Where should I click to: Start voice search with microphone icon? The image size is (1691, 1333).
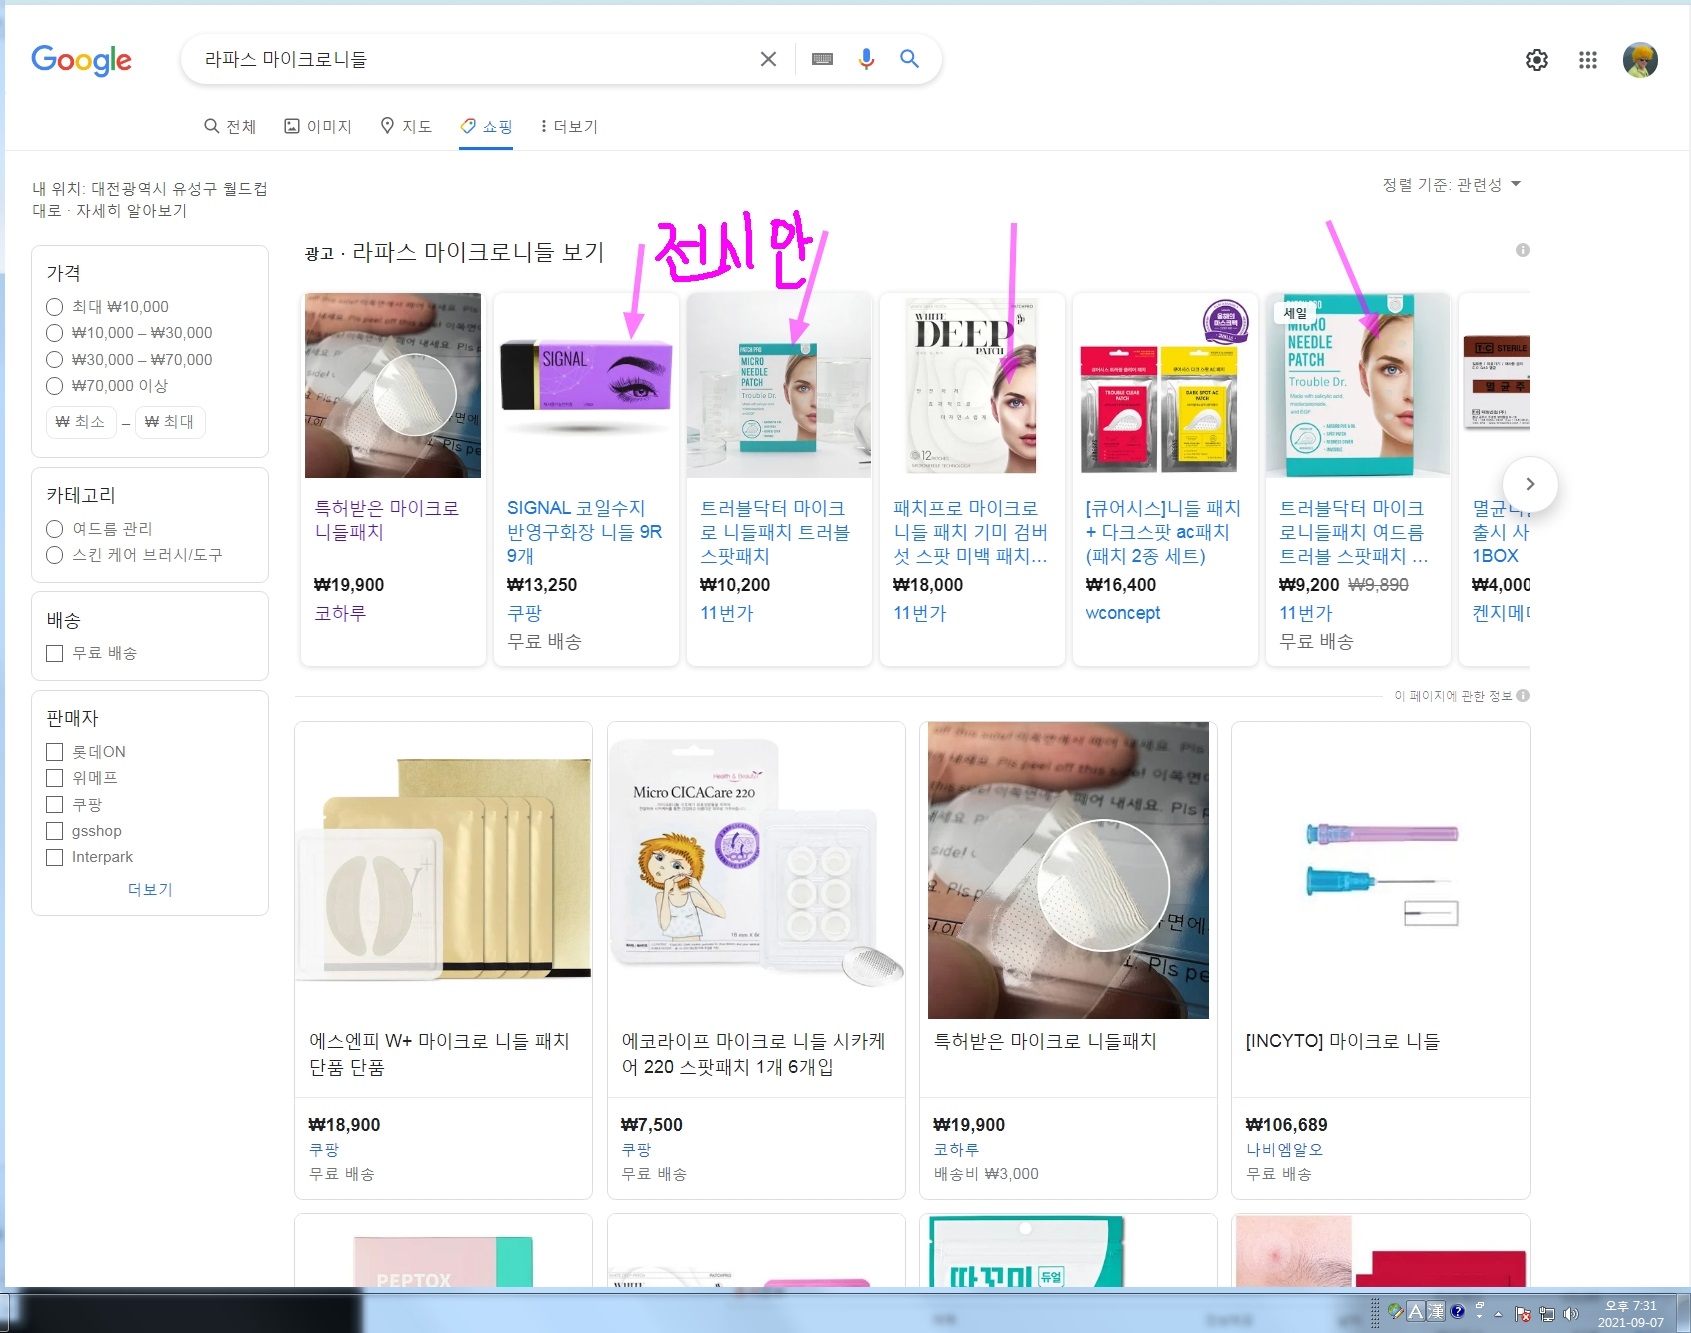click(866, 59)
